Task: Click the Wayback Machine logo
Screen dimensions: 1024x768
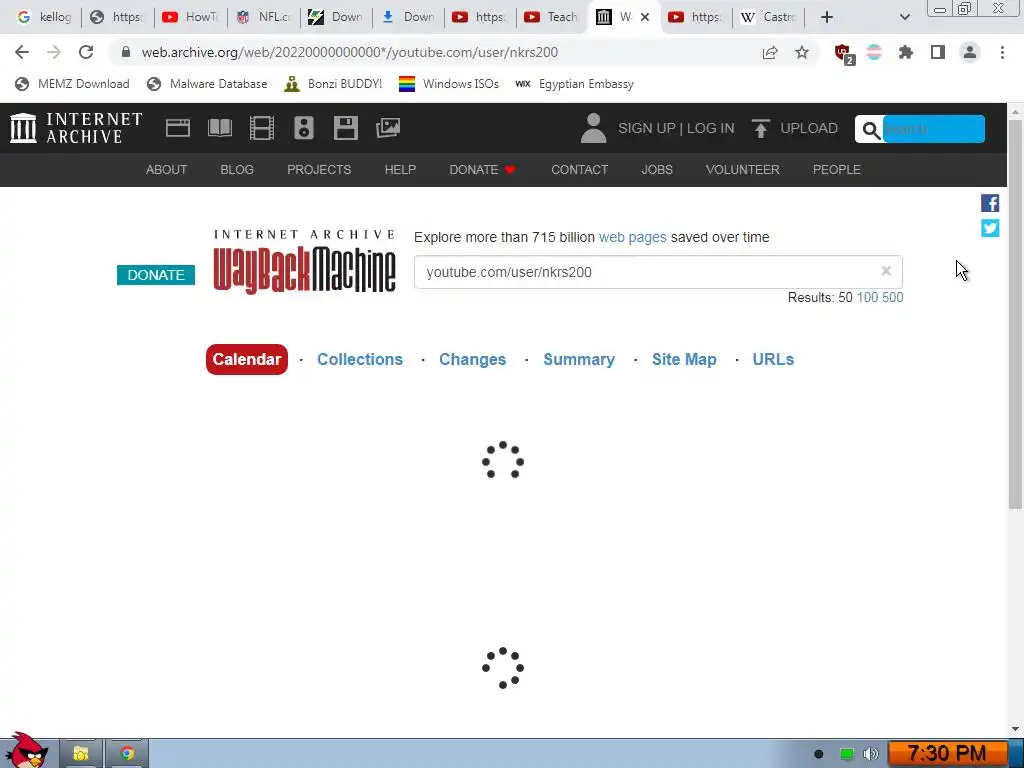Action: (304, 262)
